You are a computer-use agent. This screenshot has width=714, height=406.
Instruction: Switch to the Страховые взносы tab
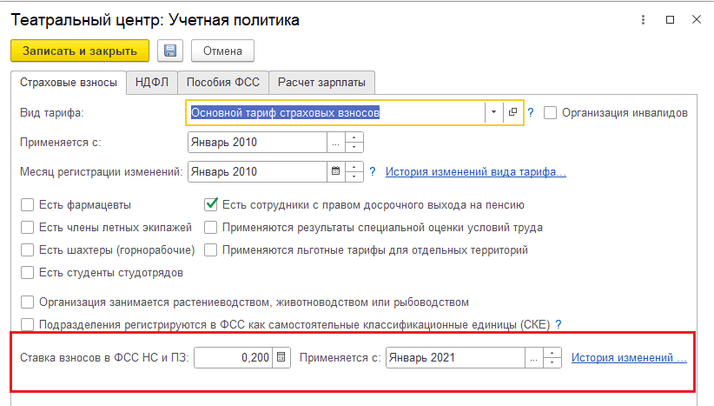click(x=68, y=82)
